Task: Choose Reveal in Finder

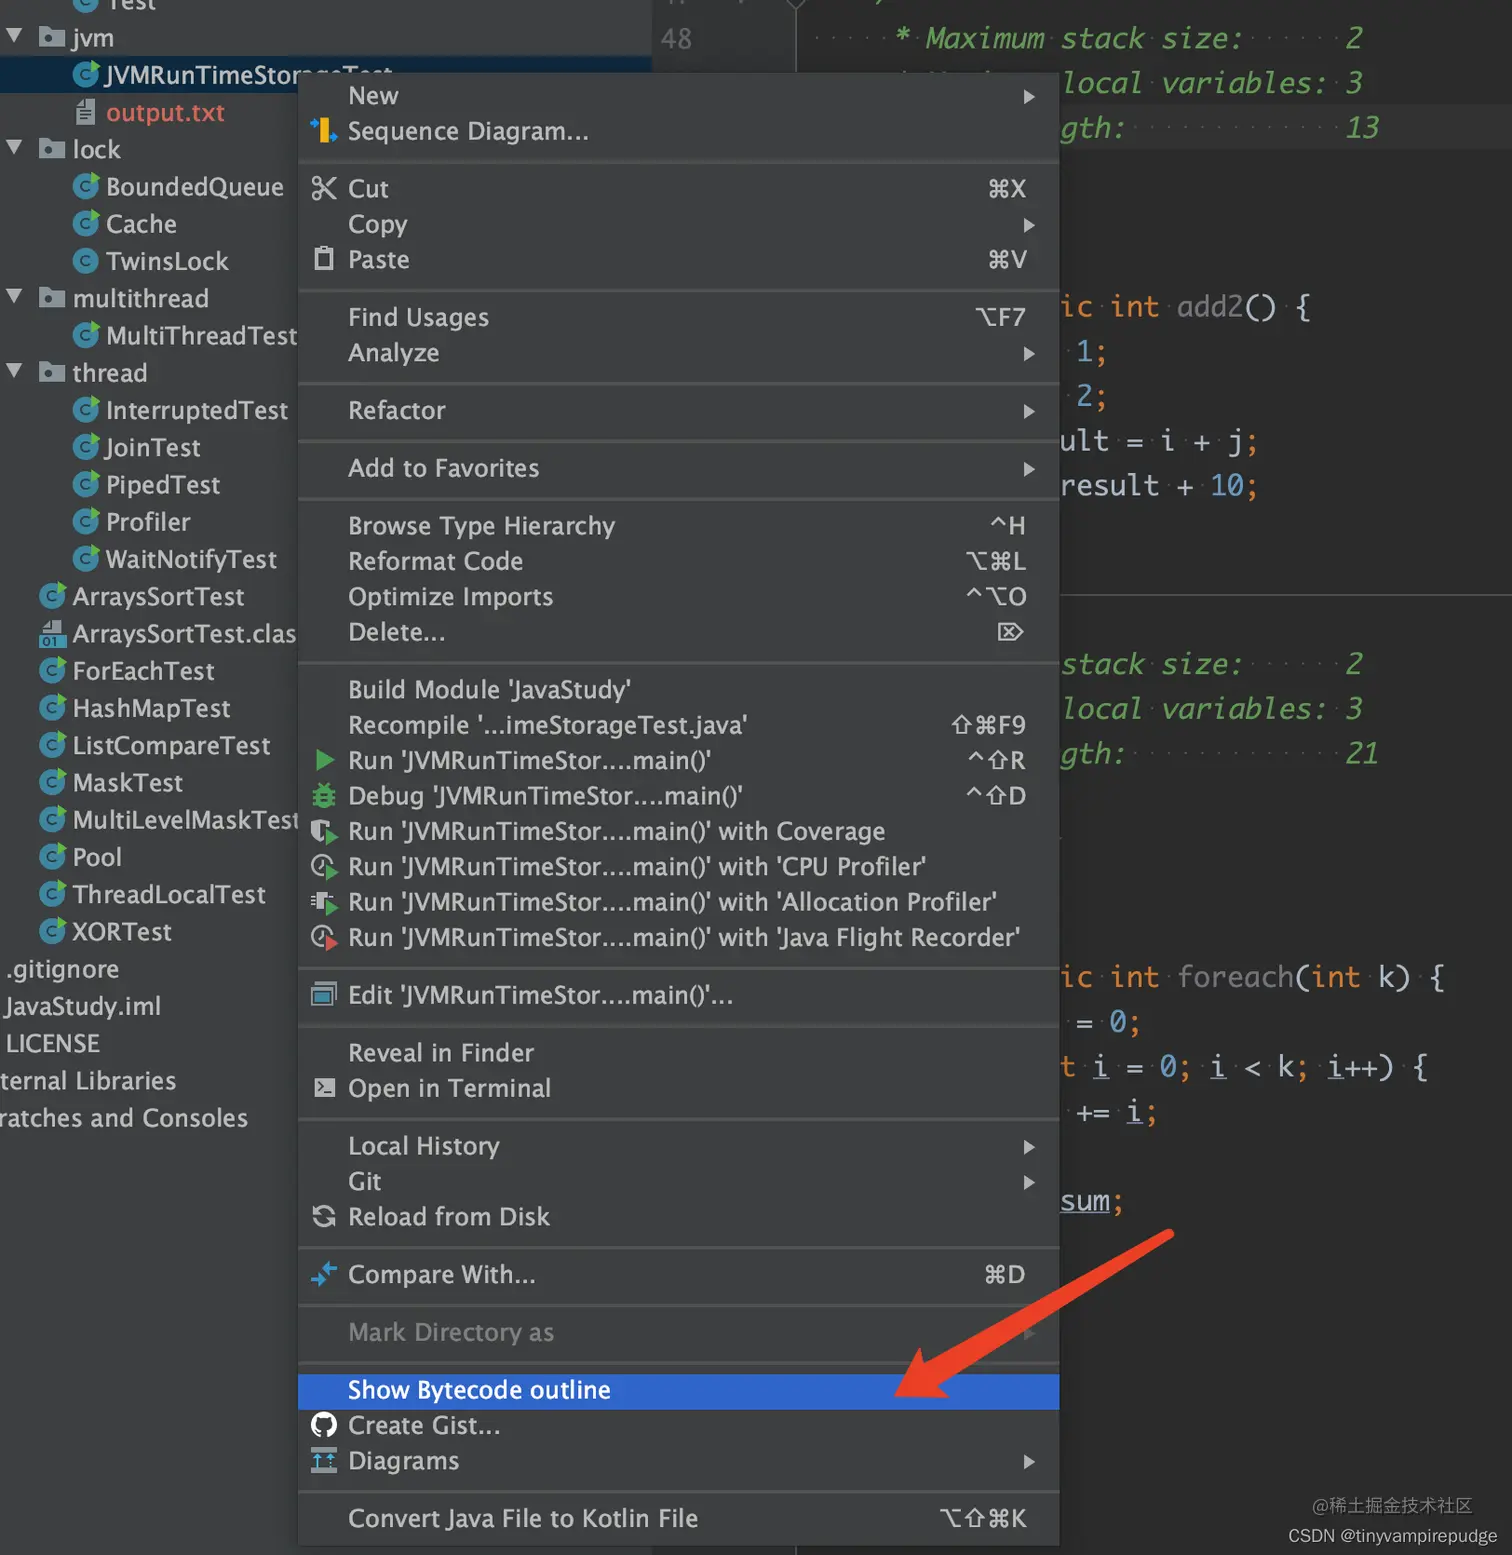Action: pyautogui.click(x=679, y=1053)
